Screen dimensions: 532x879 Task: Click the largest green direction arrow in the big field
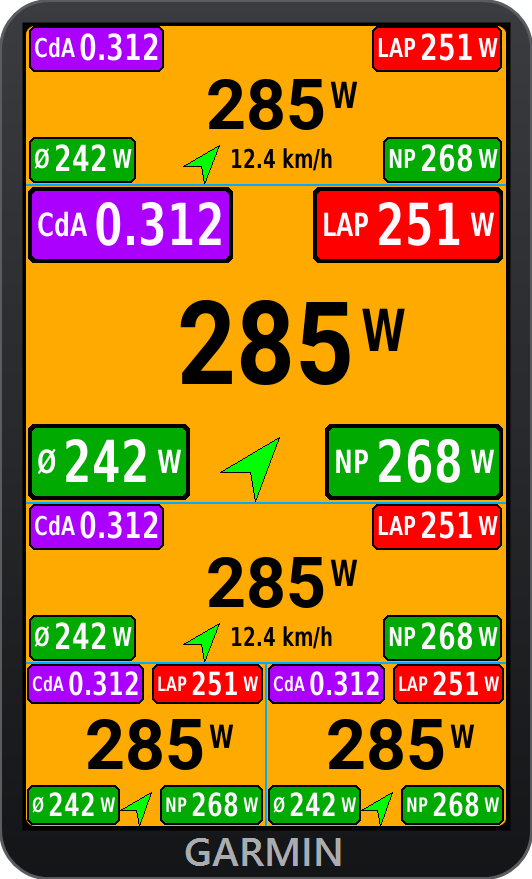click(x=252, y=468)
